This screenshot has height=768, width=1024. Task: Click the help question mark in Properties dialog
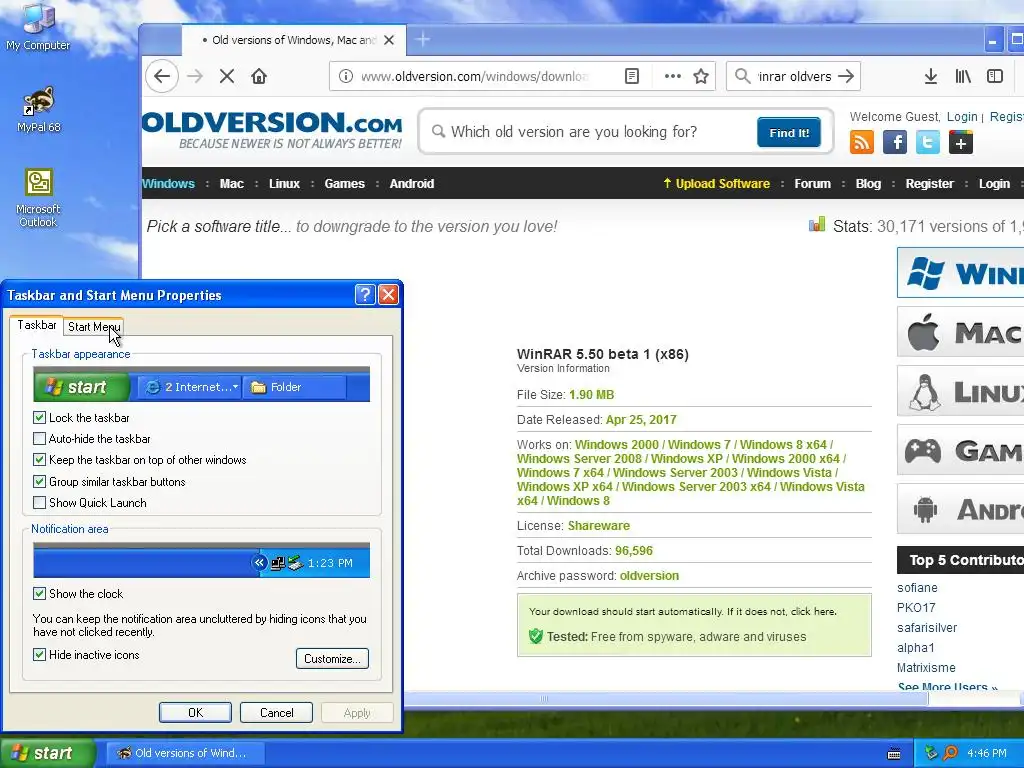pos(364,295)
